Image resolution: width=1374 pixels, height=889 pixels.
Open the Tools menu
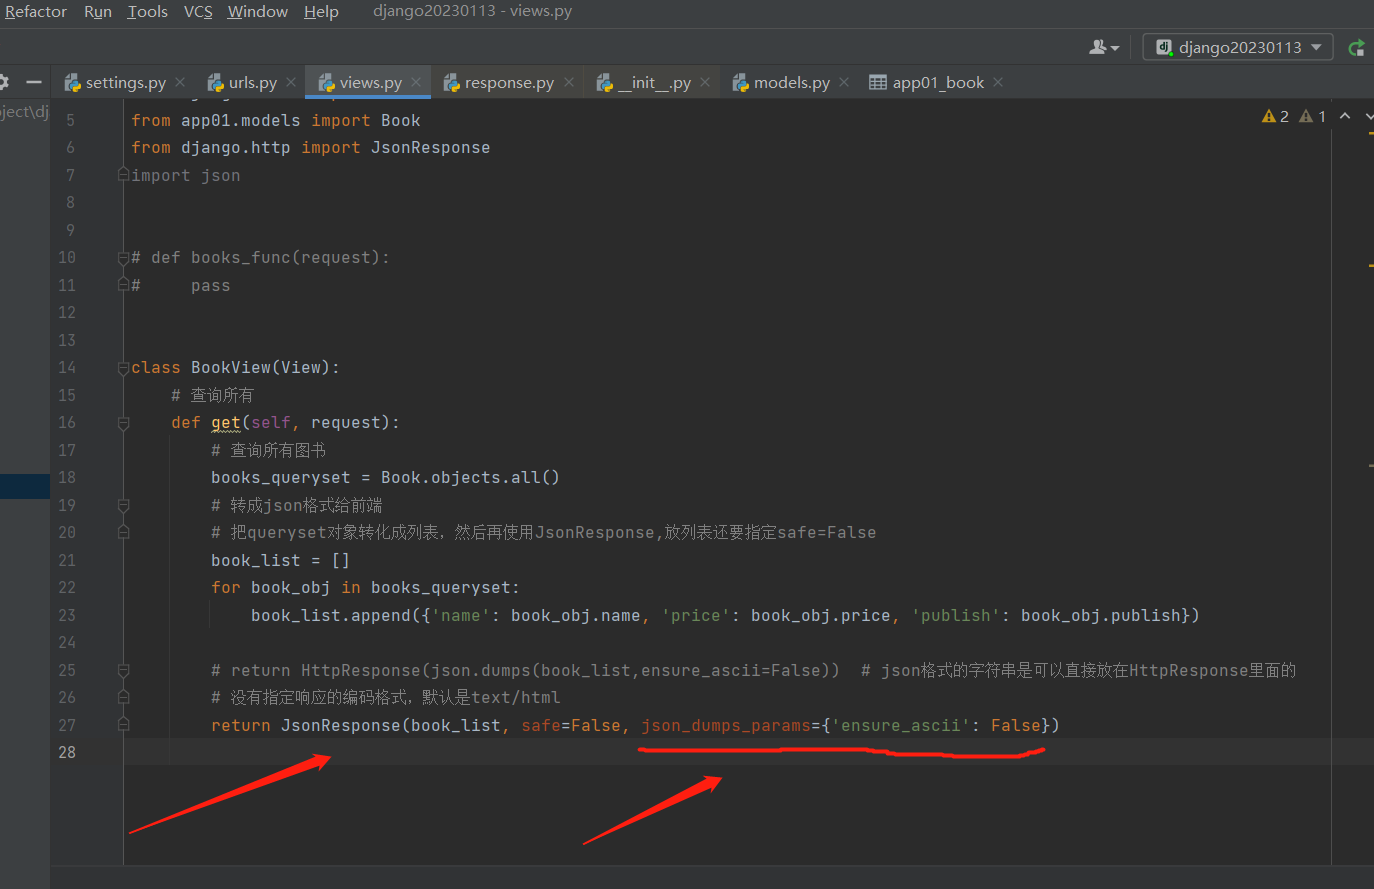(x=148, y=12)
